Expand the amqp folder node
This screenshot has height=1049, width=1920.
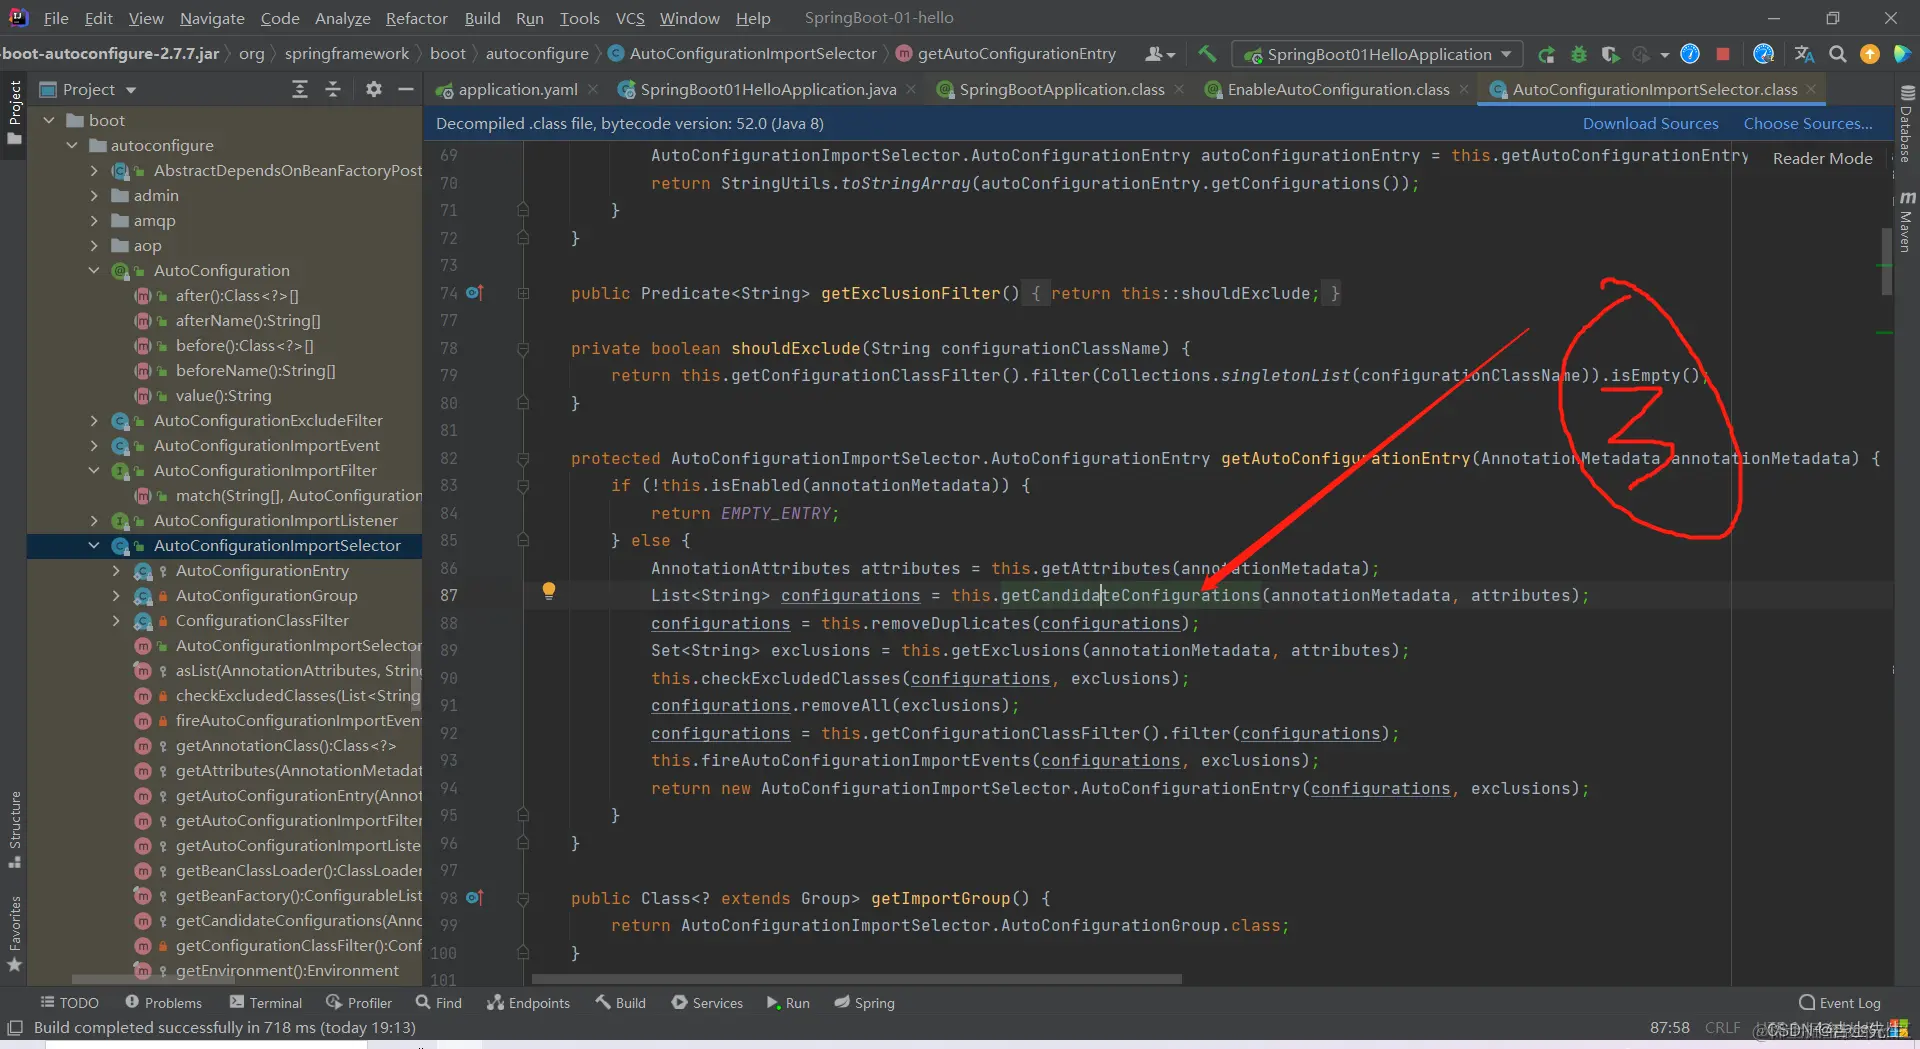94,220
